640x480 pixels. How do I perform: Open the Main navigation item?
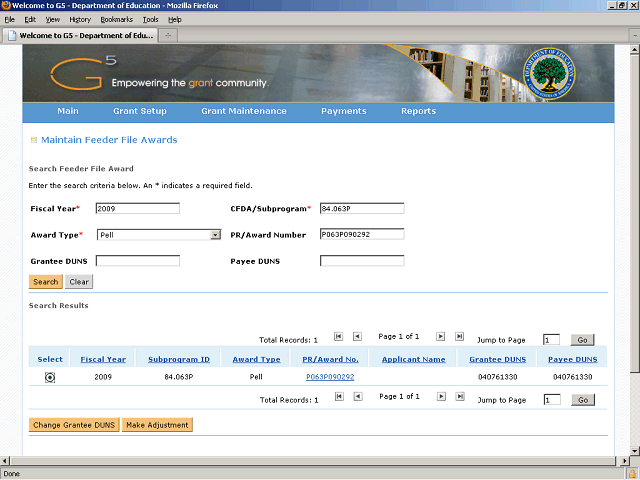(x=68, y=111)
